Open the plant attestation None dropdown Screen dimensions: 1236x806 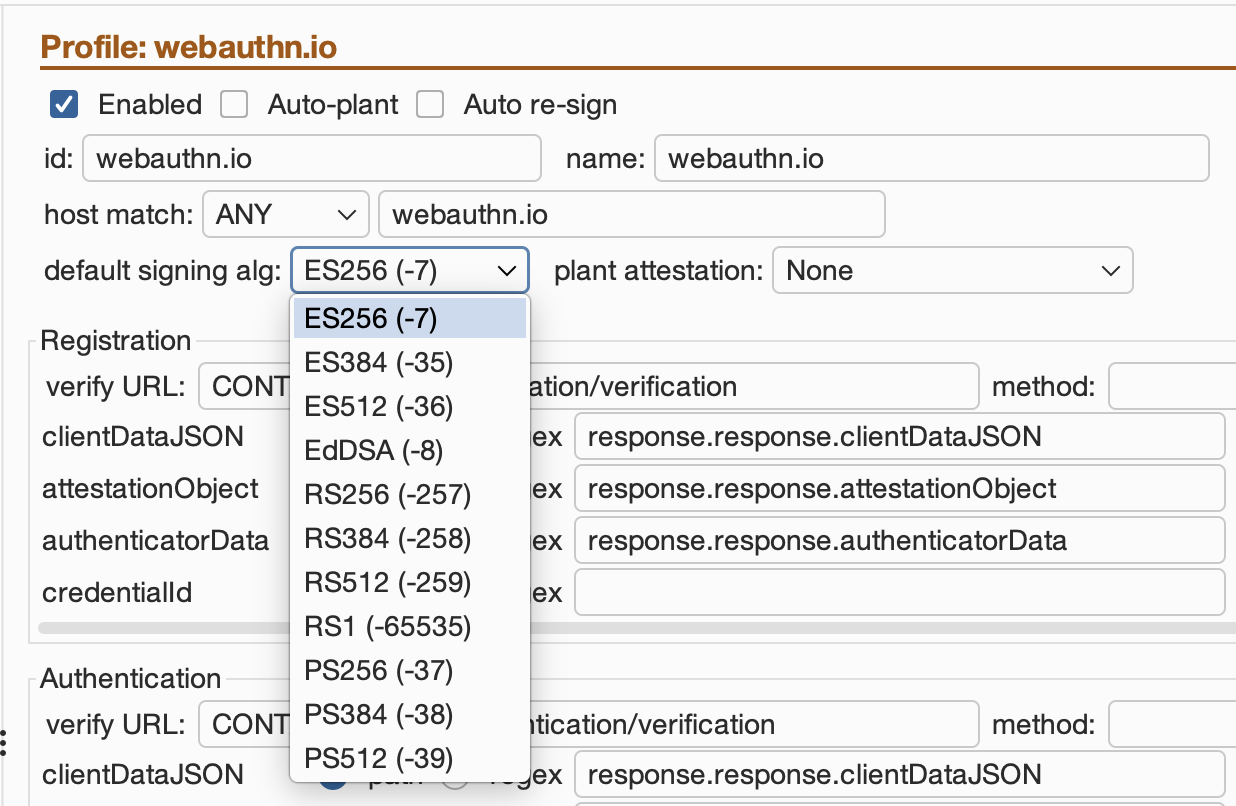[953, 270]
